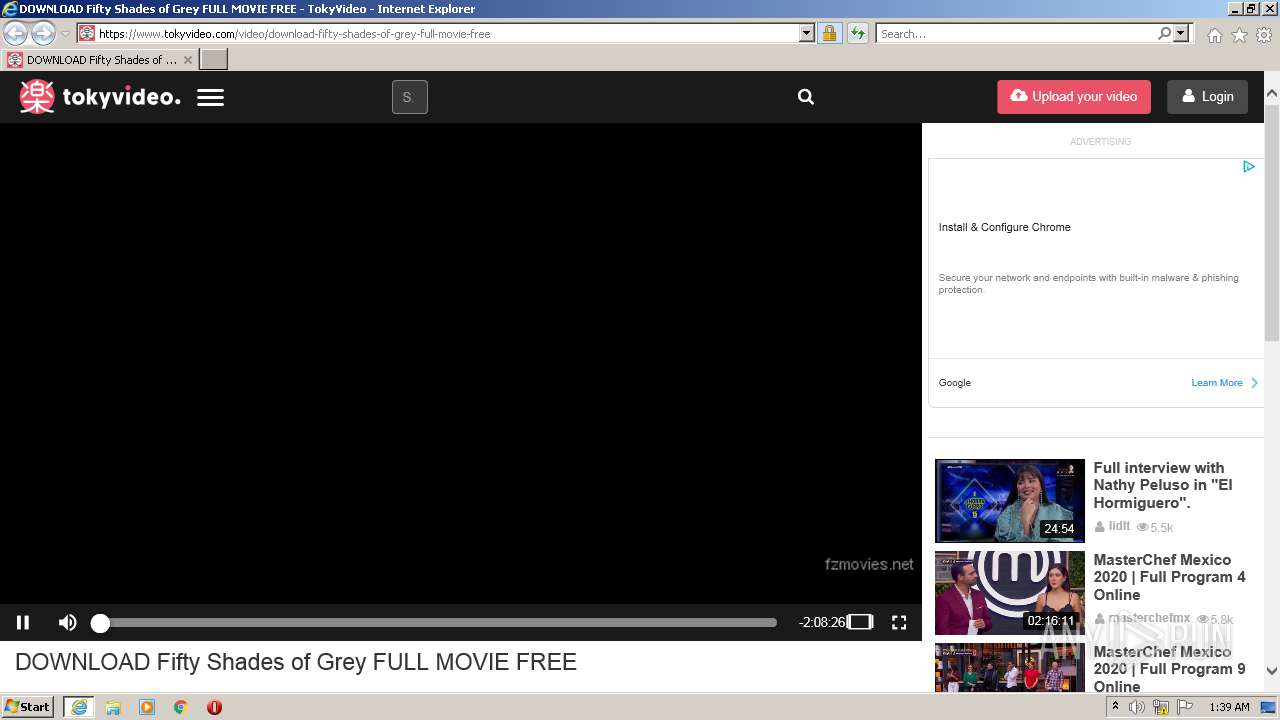Expand the address bar autocomplete dropdown

[x=807, y=33]
